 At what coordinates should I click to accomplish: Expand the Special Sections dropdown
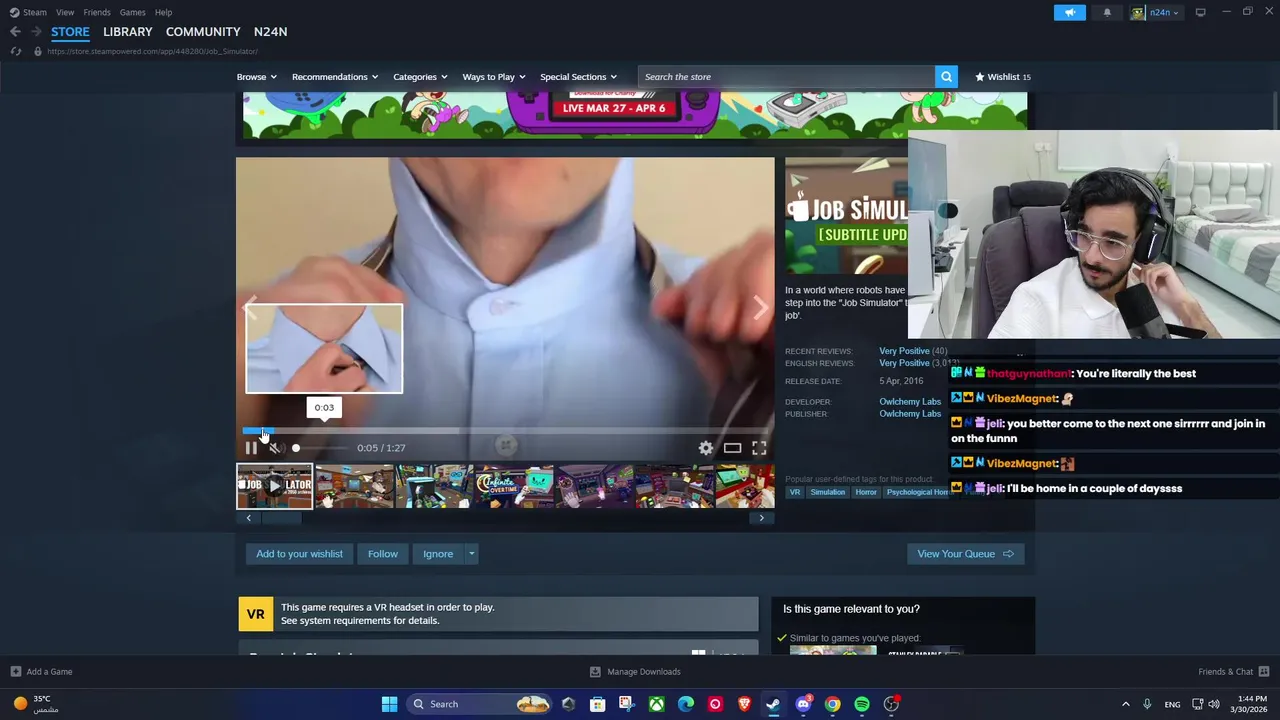(578, 77)
